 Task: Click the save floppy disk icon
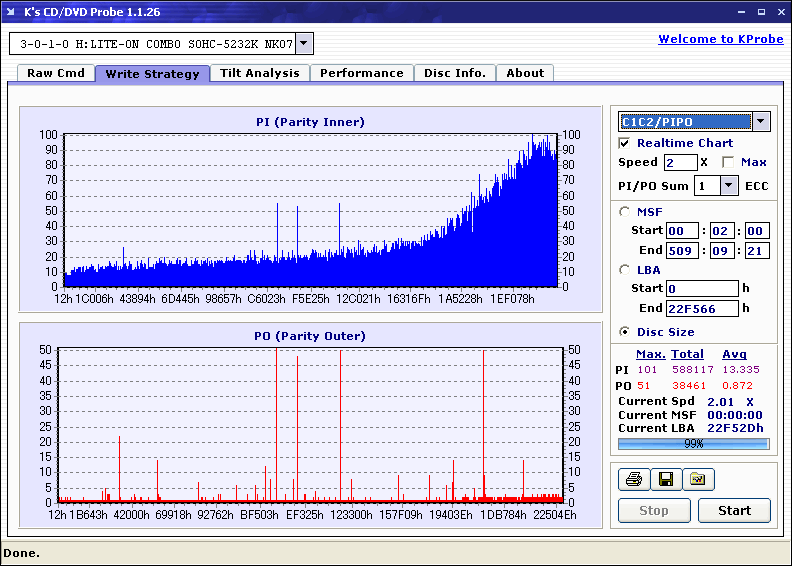[665, 480]
